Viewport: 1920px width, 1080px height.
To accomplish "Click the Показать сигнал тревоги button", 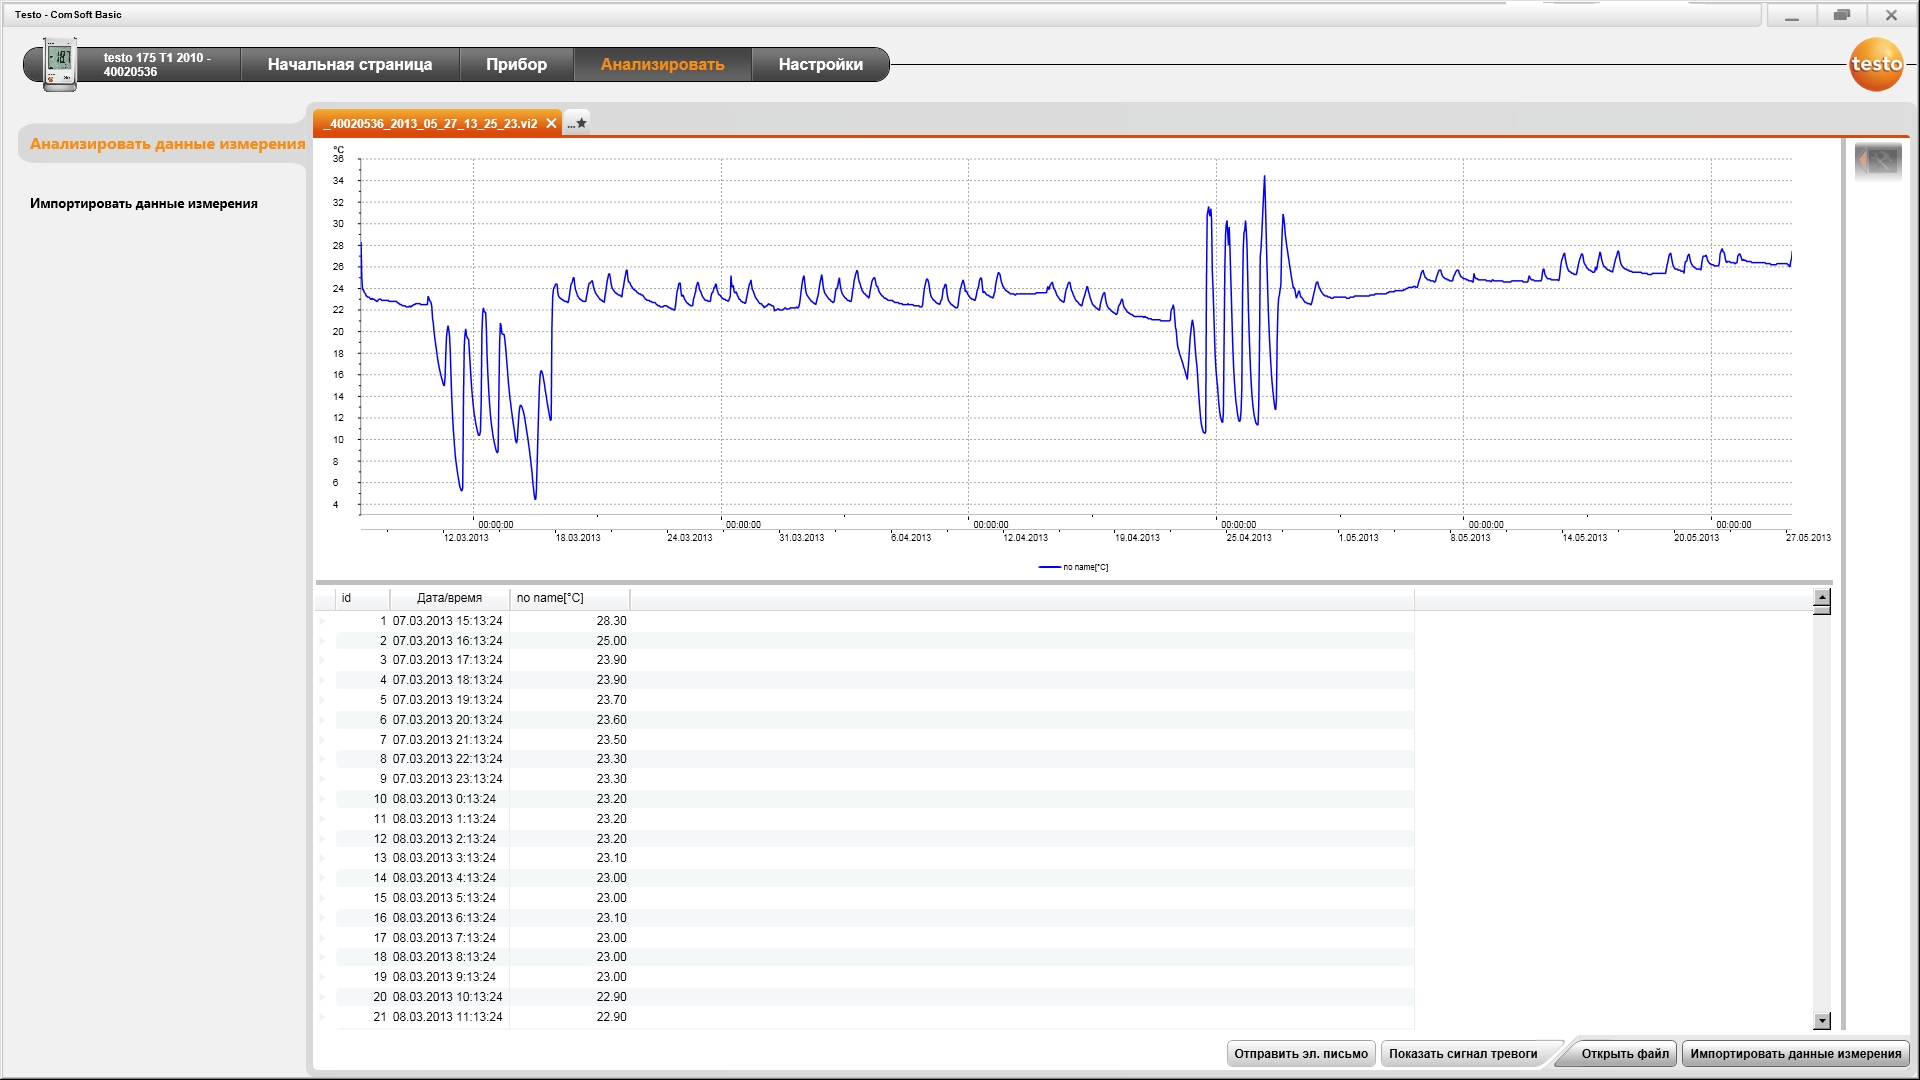I will click(x=1463, y=1053).
